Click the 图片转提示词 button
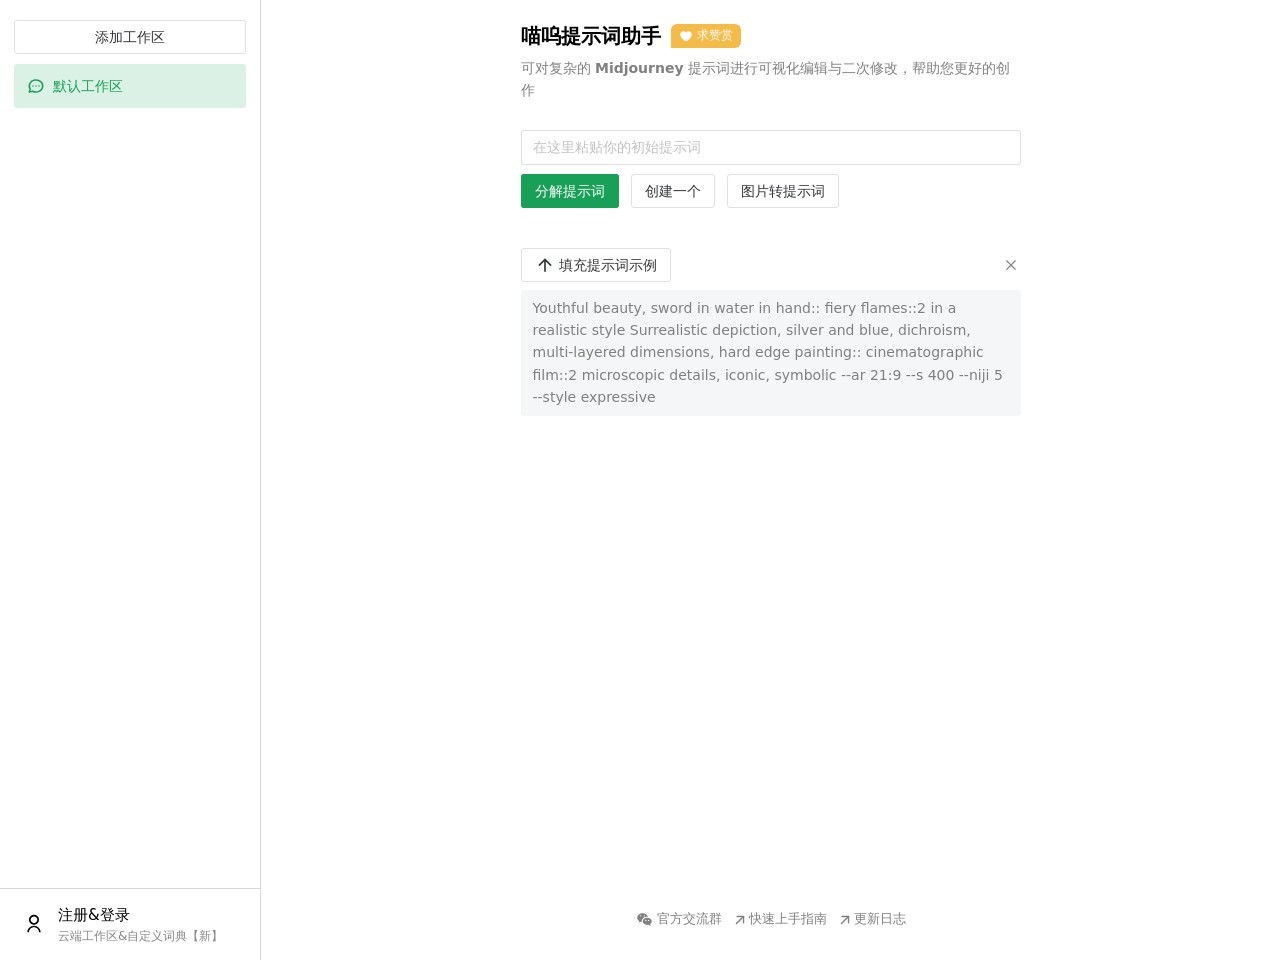The image size is (1280, 960). pos(782,191)
